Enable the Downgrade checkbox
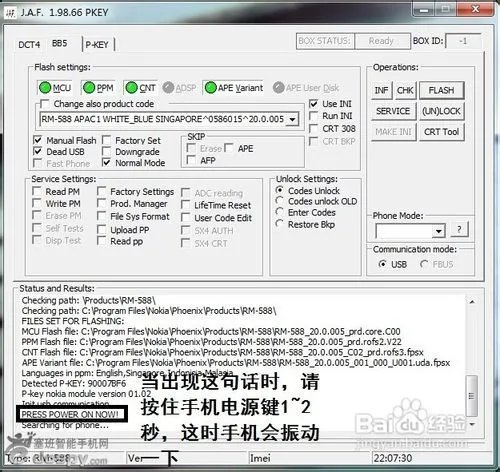500x472 pixels. [106, 151]
